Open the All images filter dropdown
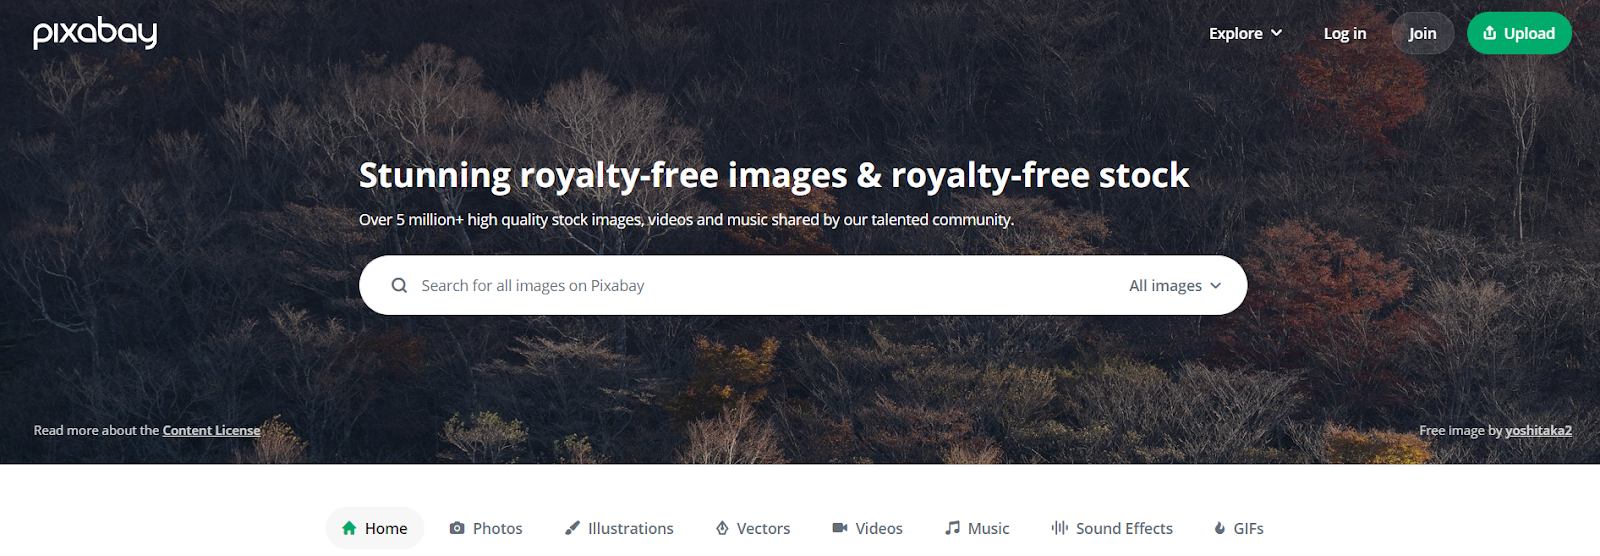 pyautogui.click(x=1175, y=285)
